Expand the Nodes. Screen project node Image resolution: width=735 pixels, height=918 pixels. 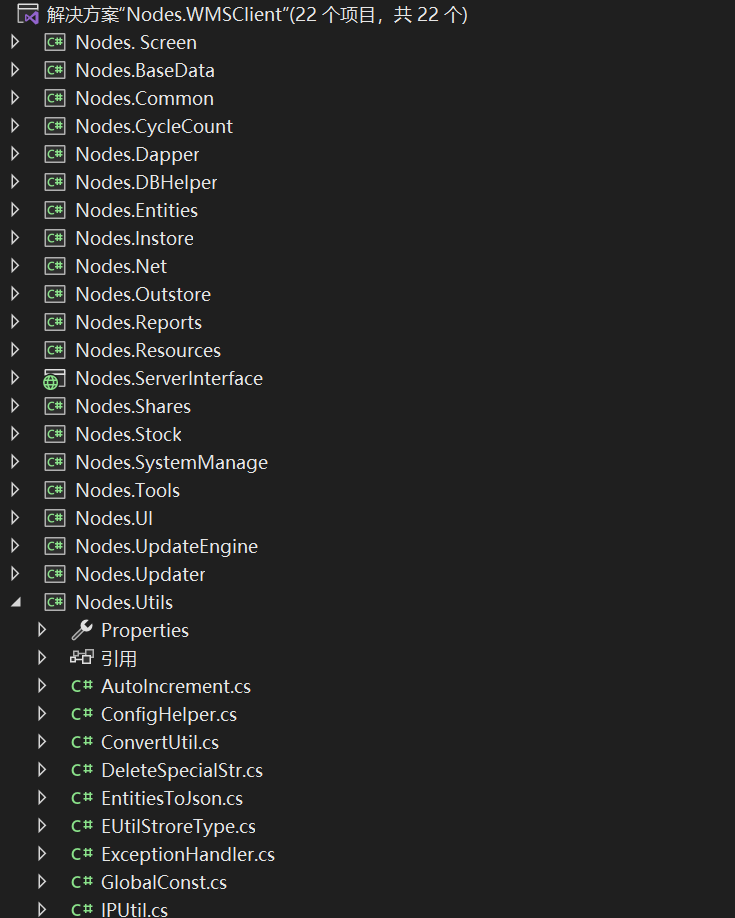point(16,42)
